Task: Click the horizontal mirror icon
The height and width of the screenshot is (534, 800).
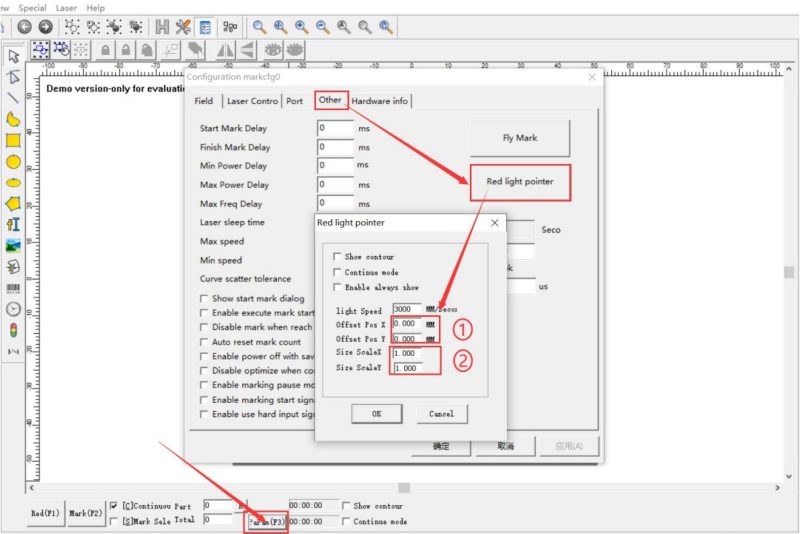Action: (x=225, y=49)
